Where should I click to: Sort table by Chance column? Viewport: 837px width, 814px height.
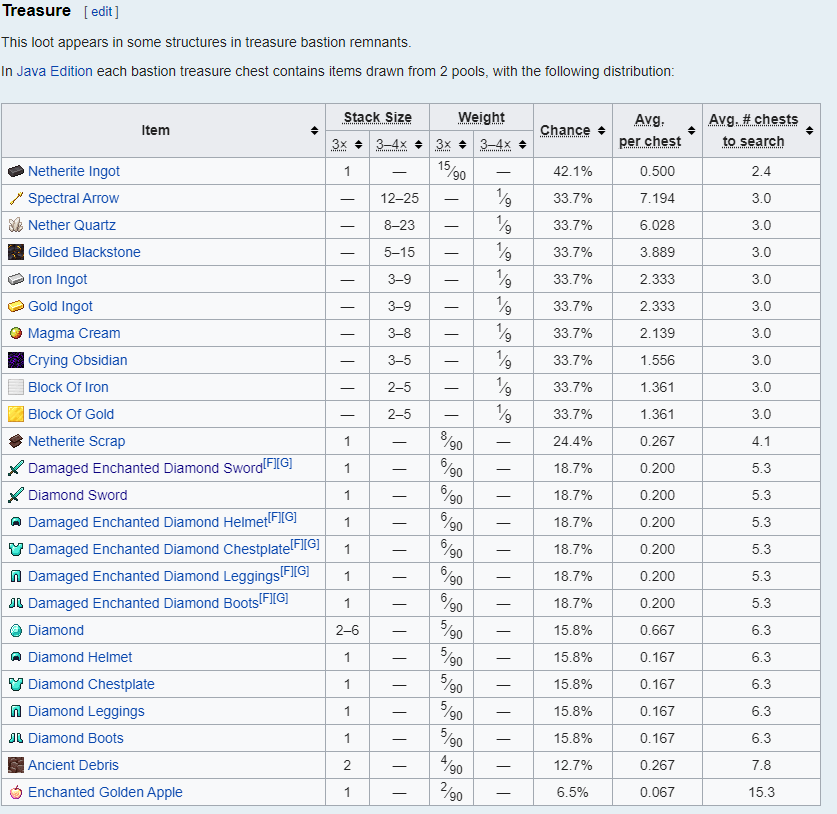601,131
